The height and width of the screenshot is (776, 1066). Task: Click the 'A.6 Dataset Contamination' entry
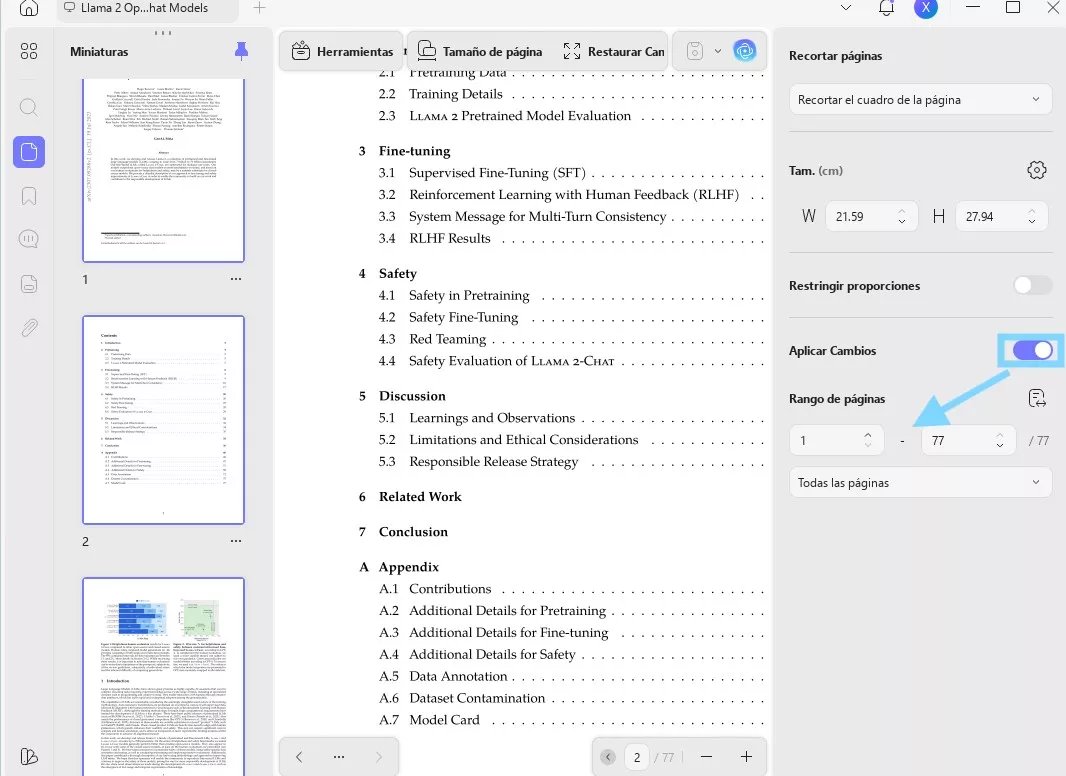(x=462, y=698)
